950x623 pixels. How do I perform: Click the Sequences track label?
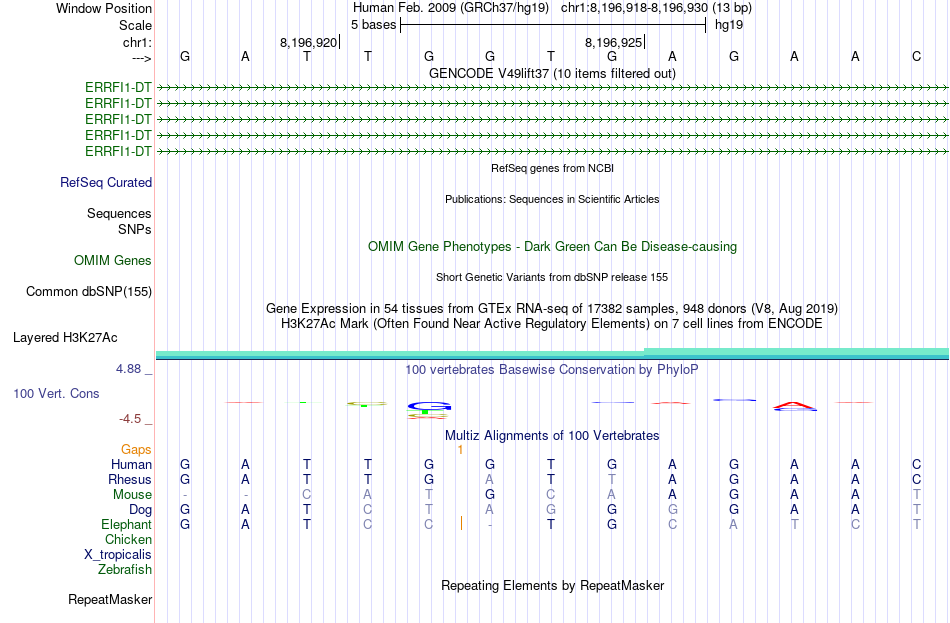click(x=119, y=213)
